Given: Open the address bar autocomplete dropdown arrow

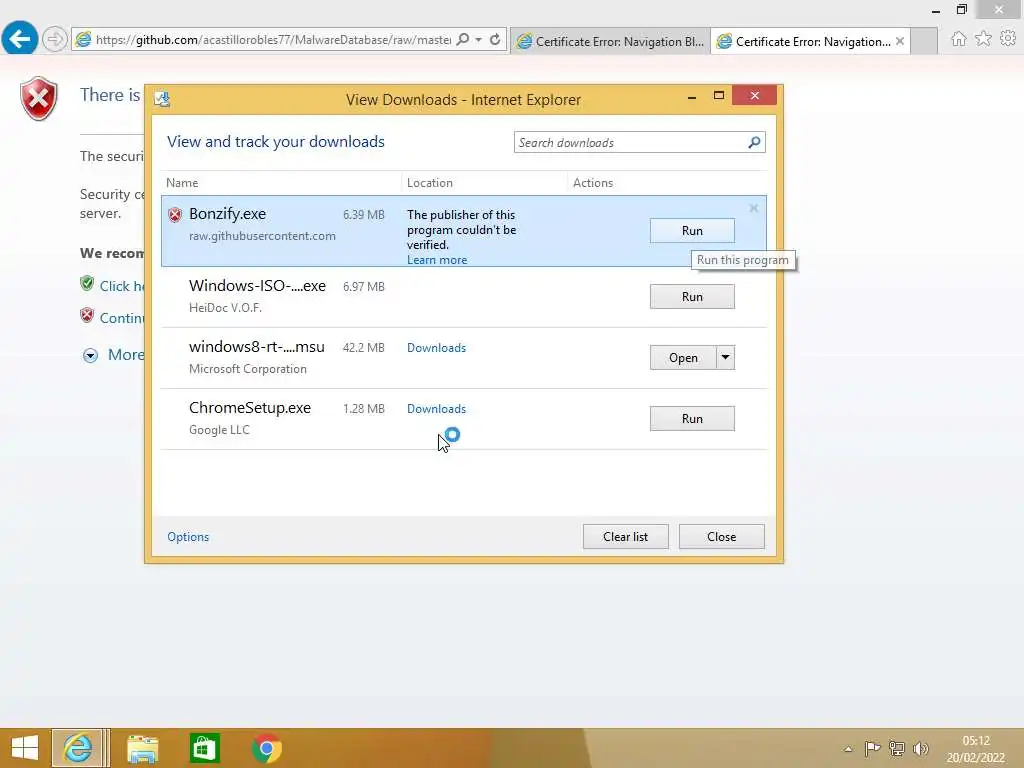Looking at the screenshot, I should pos(479,40).
